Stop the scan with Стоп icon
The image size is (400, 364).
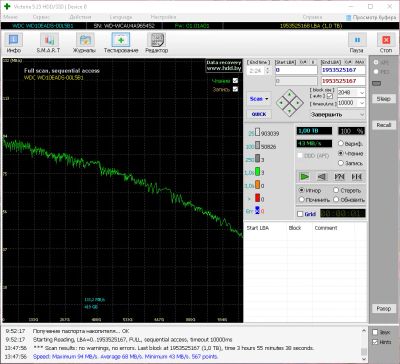[386, 43]
